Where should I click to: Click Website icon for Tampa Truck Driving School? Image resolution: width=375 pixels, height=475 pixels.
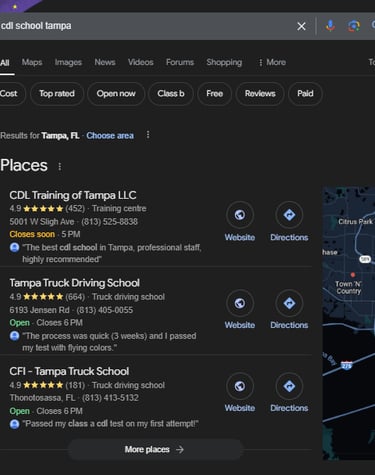(240, 303)
